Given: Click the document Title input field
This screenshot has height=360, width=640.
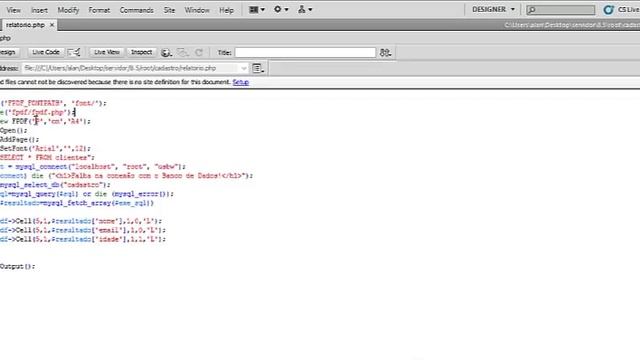Looking at the screenshot, I should (x=305, y=52).
